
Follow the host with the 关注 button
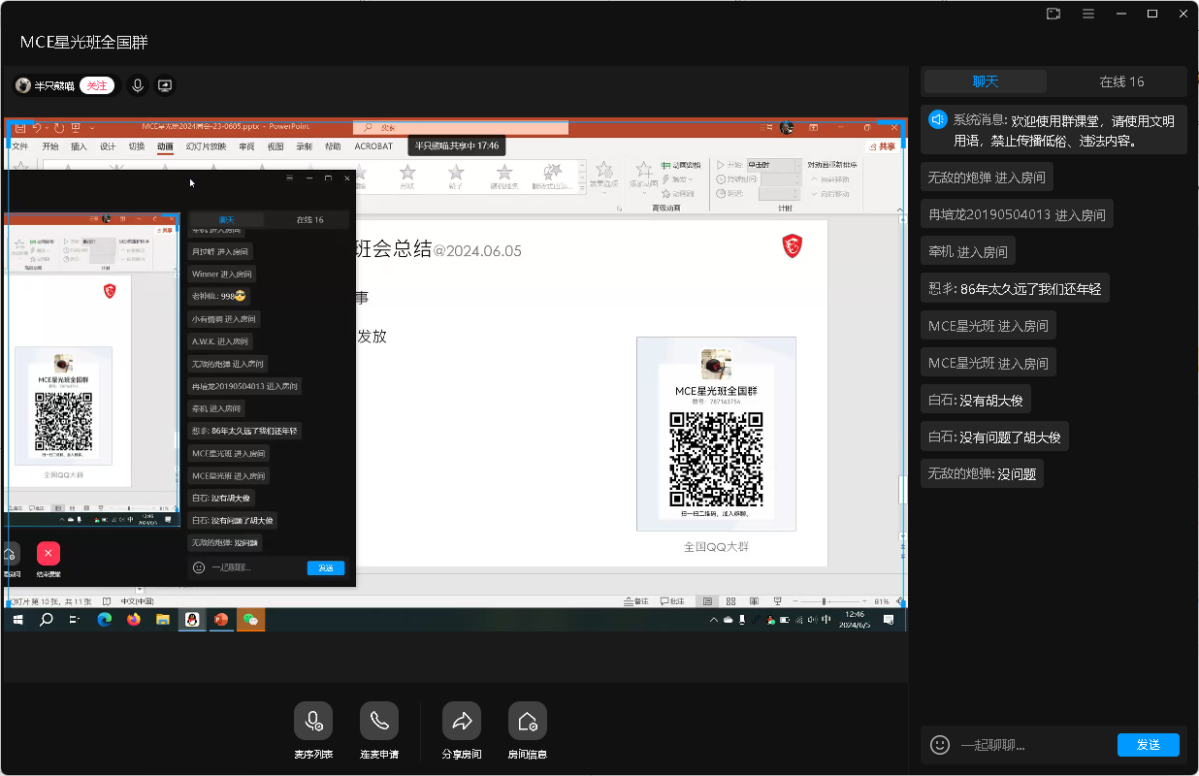pyautogui.click(x=97, y=86)
